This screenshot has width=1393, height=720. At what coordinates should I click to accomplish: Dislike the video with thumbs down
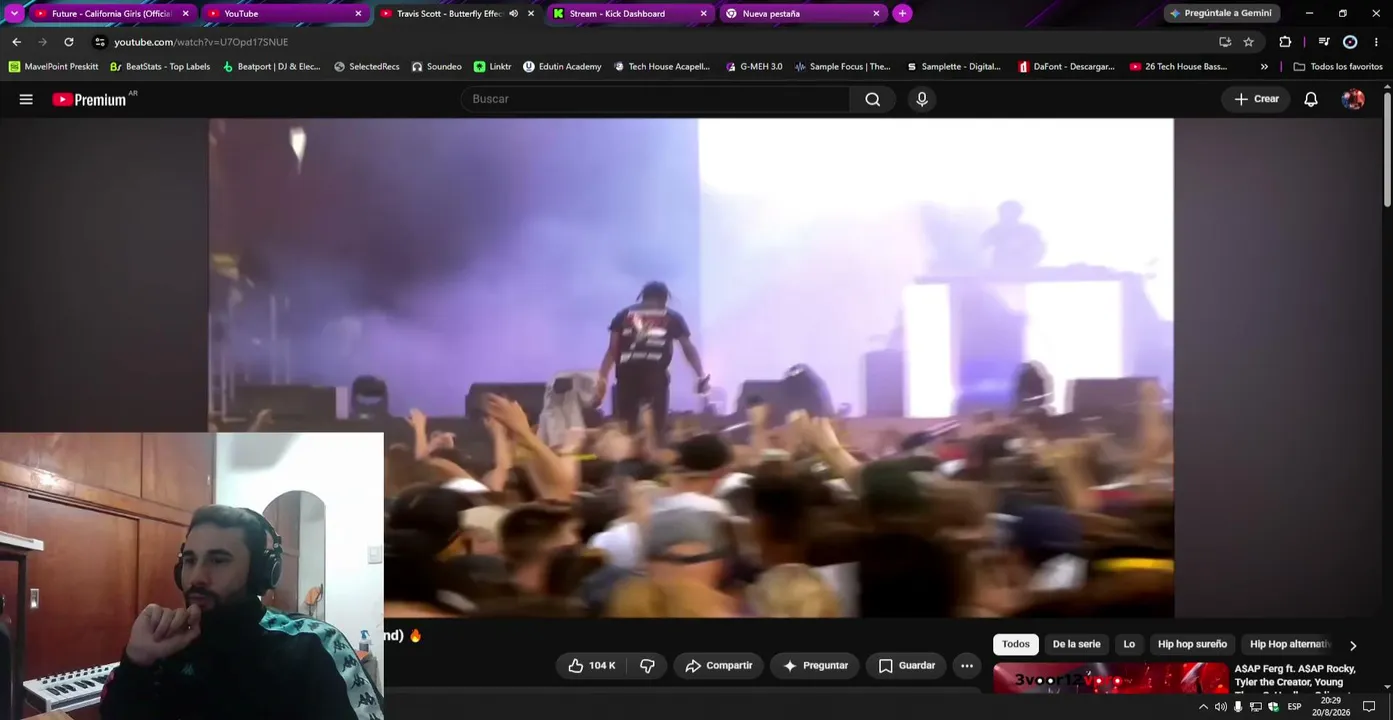point(647,666)
